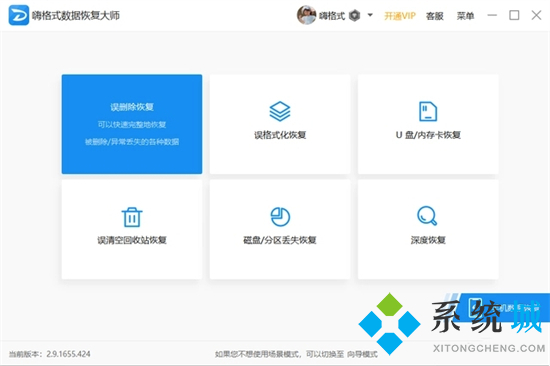Image resolution: width=550 pixels, height=366 pixels.
Task: Click the layers icon for 误格式化恢复
Action: 280,111
